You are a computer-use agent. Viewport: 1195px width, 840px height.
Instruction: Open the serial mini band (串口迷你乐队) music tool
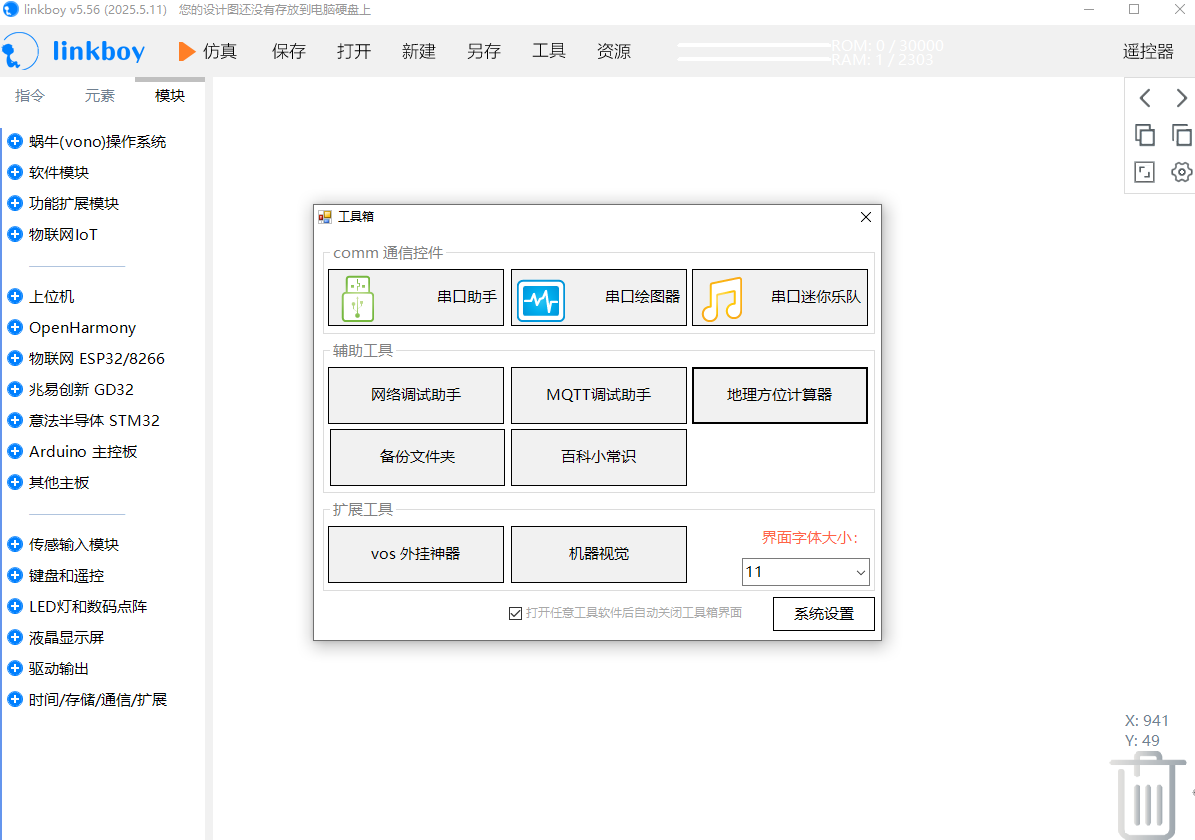(779, 297)
